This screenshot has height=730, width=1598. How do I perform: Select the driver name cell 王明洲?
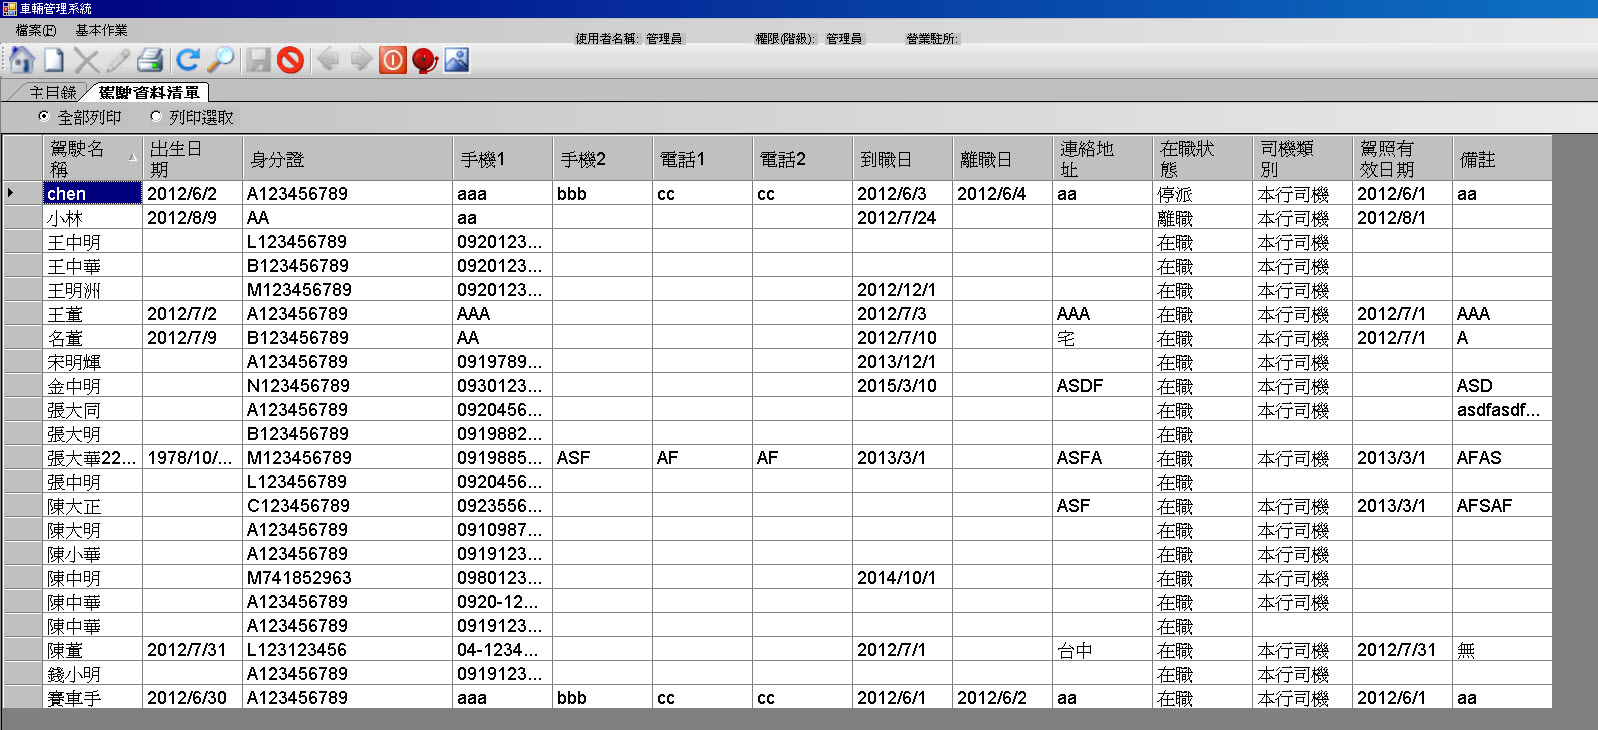click(92, 289)
